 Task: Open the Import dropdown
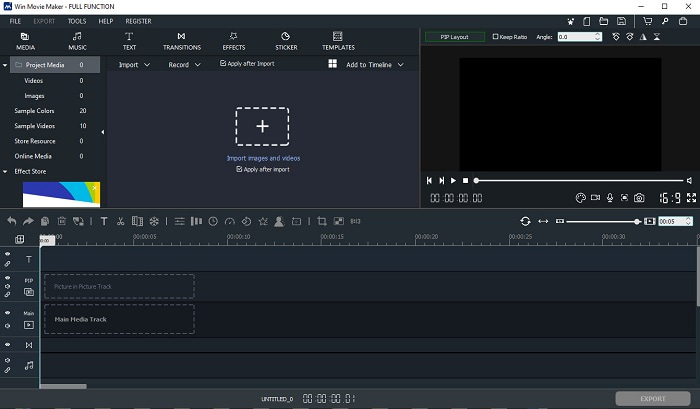click(x=134, y=65)
